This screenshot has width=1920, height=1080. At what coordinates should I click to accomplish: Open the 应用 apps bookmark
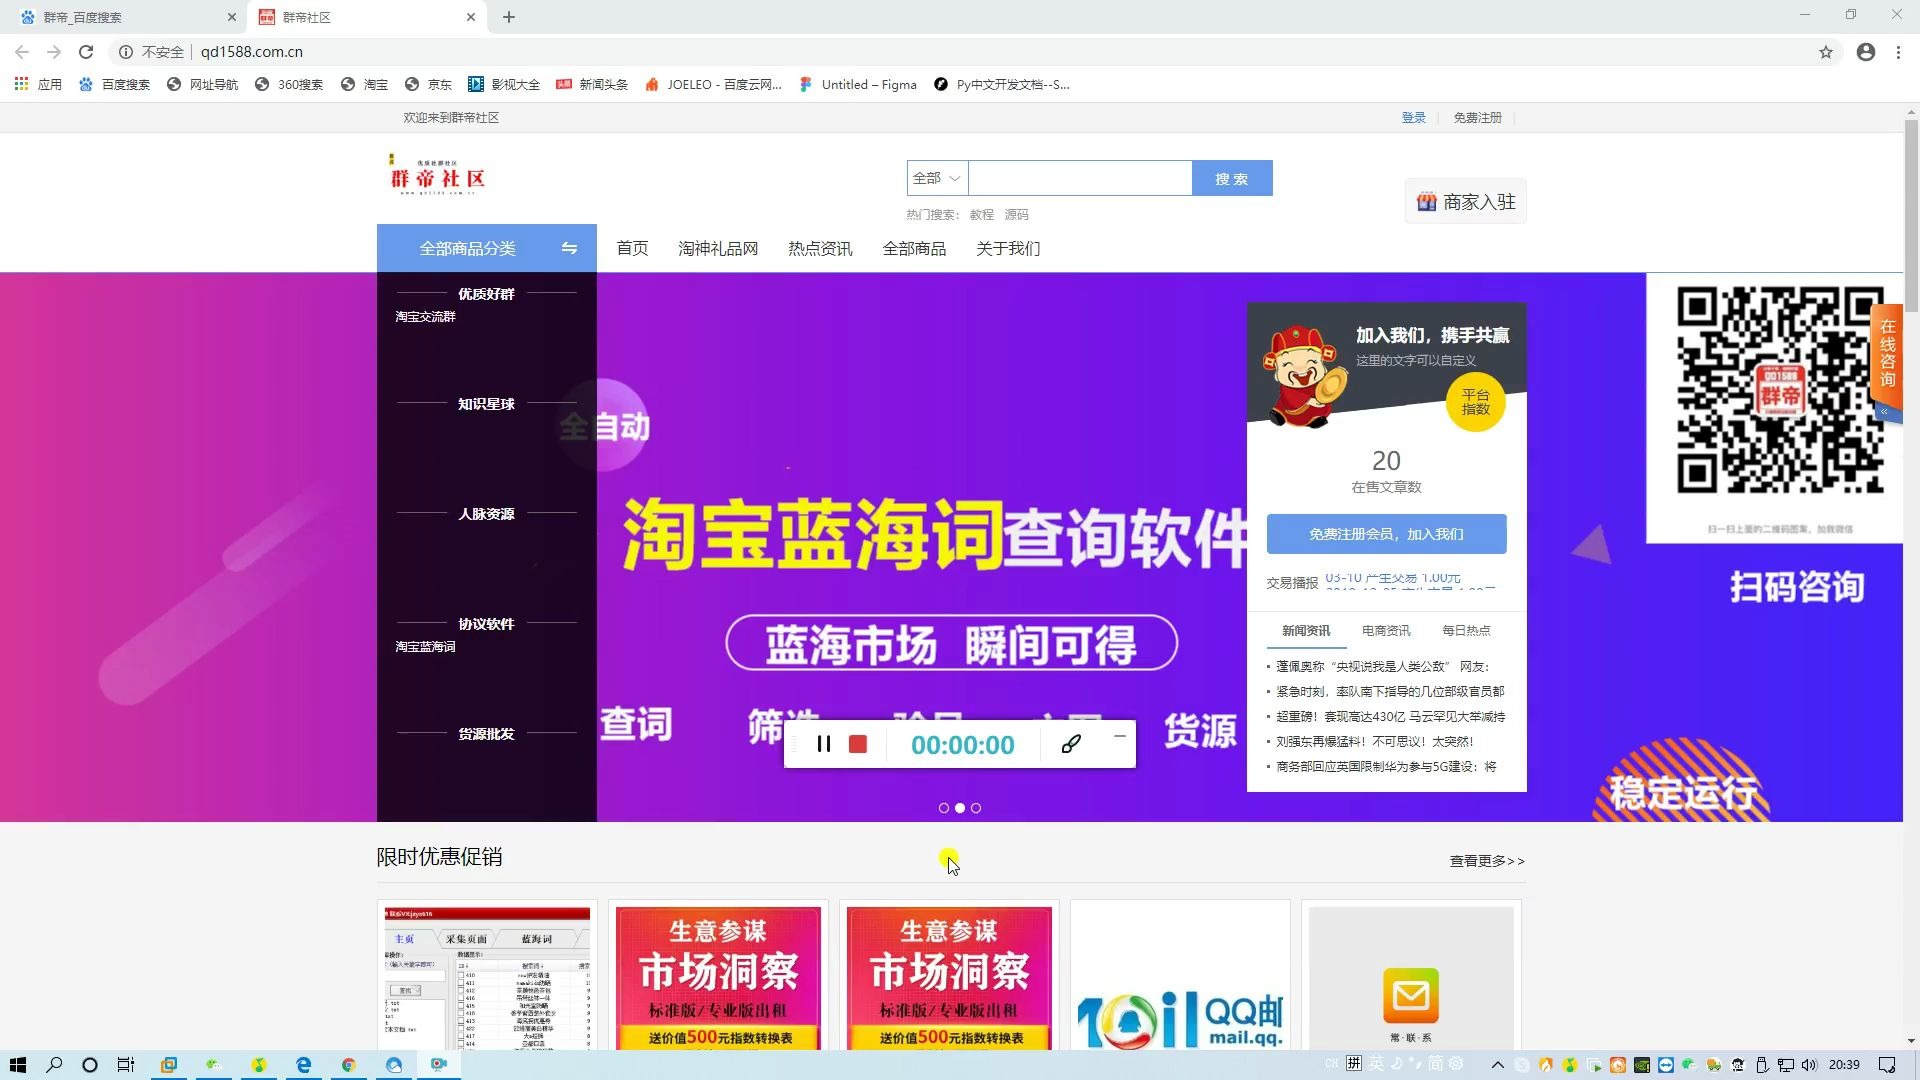click(39, 84)
